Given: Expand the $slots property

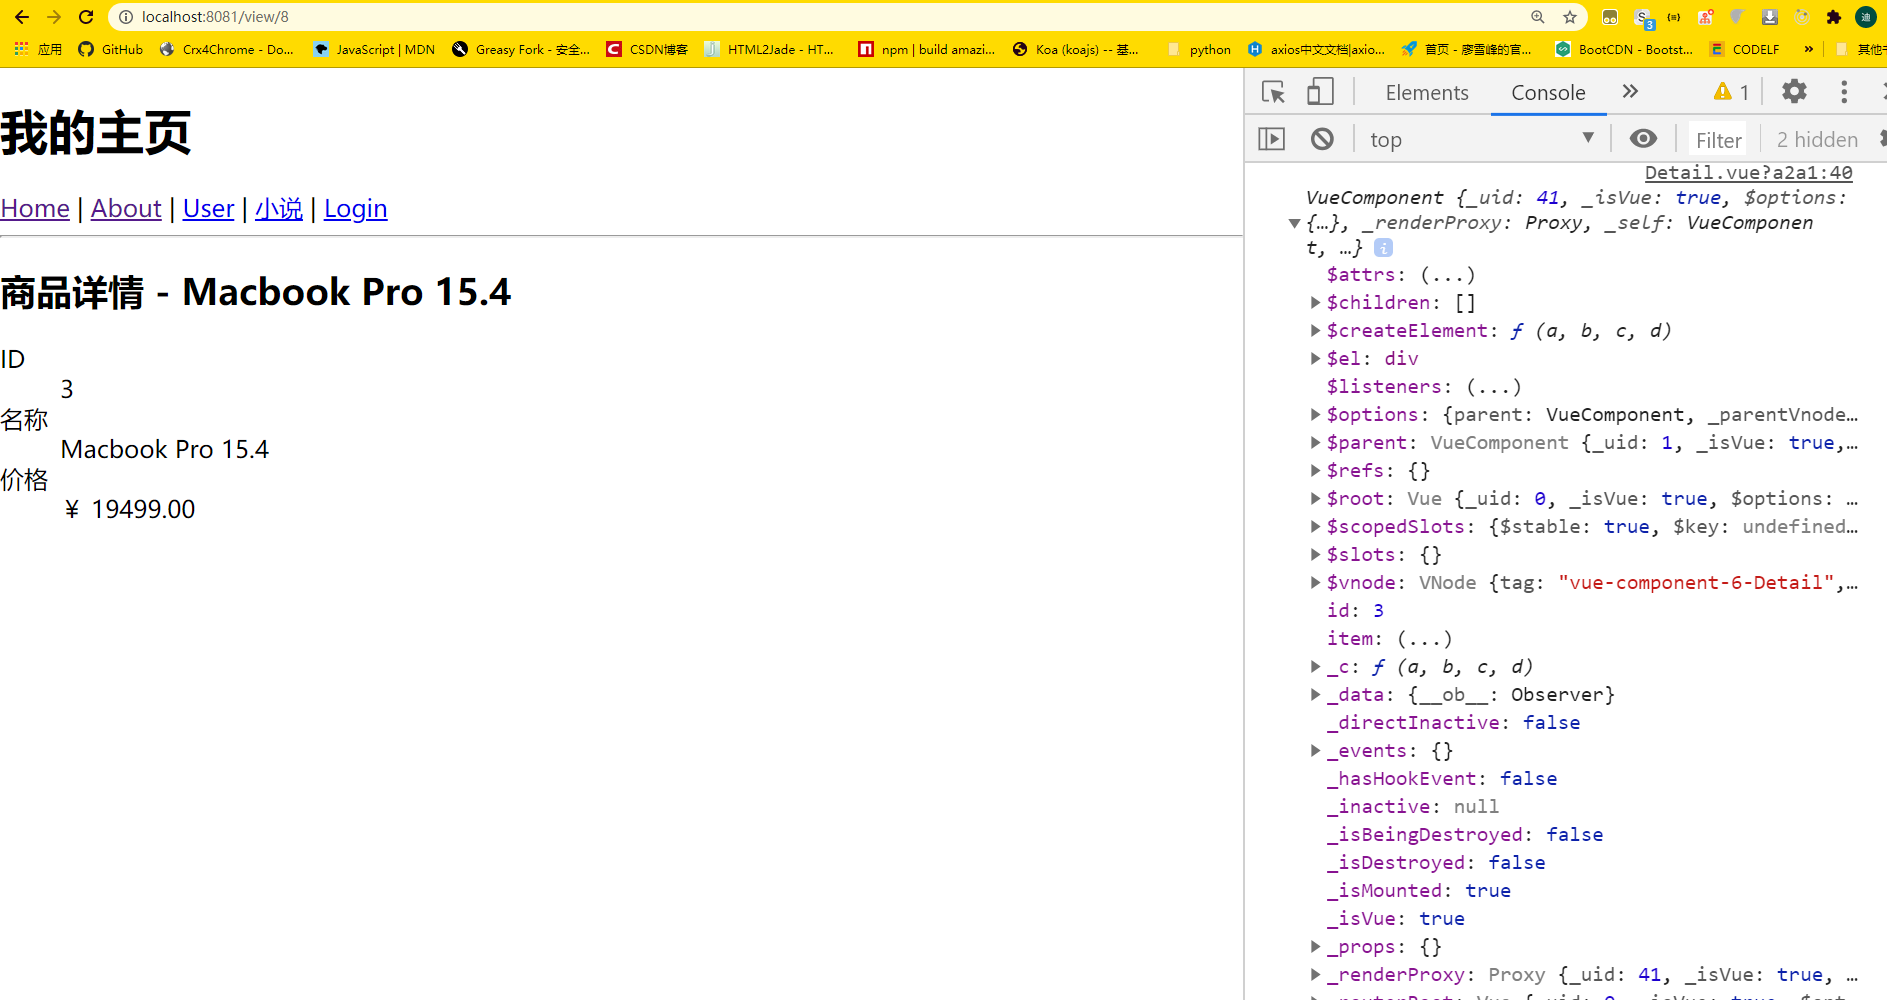Looking at the screenshot, I should (x=1315, y=554).
